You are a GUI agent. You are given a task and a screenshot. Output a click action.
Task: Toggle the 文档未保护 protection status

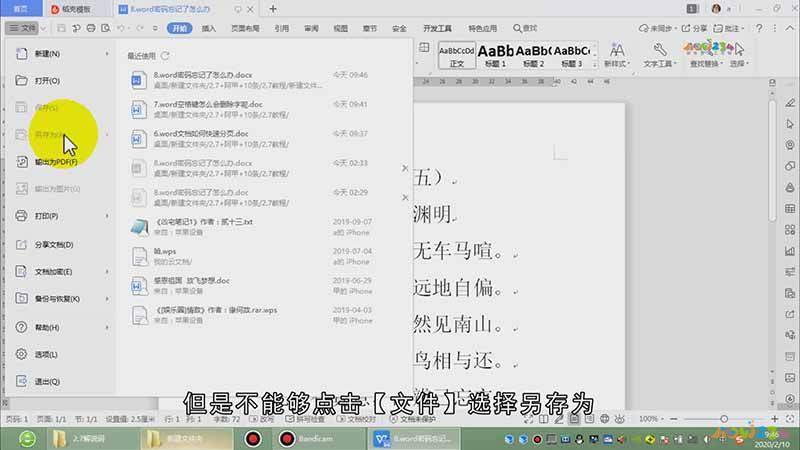click(412, 419)
